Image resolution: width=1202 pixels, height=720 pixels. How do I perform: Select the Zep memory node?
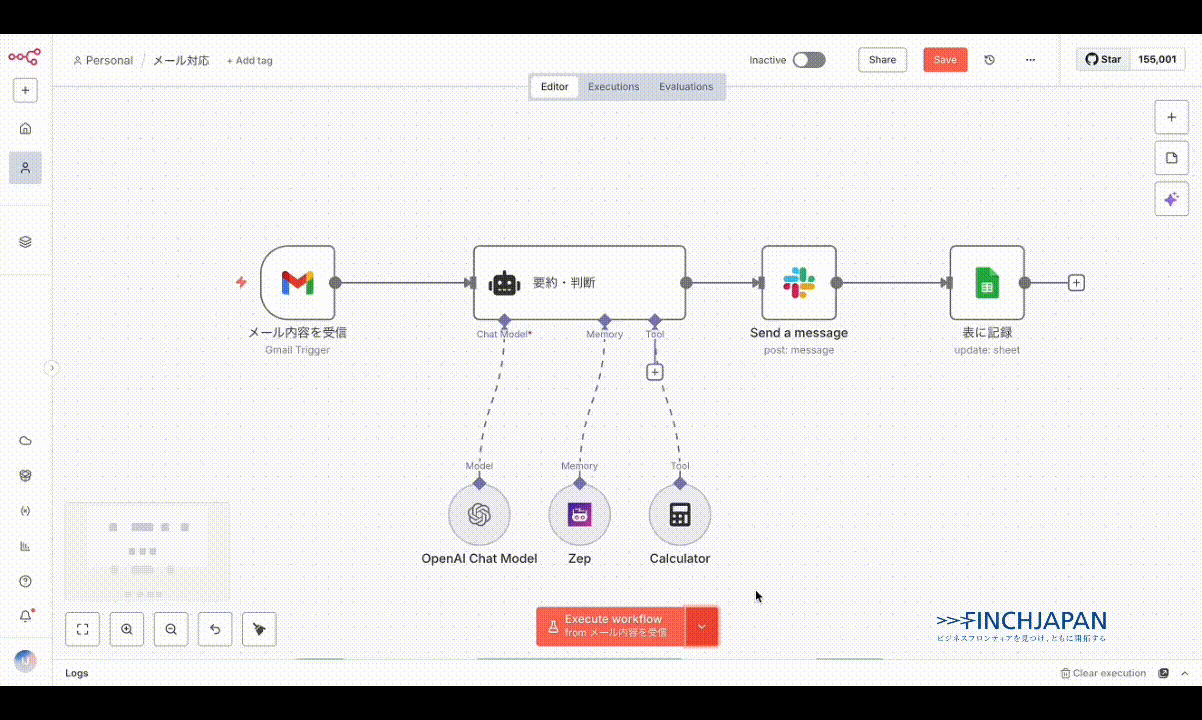579,515
